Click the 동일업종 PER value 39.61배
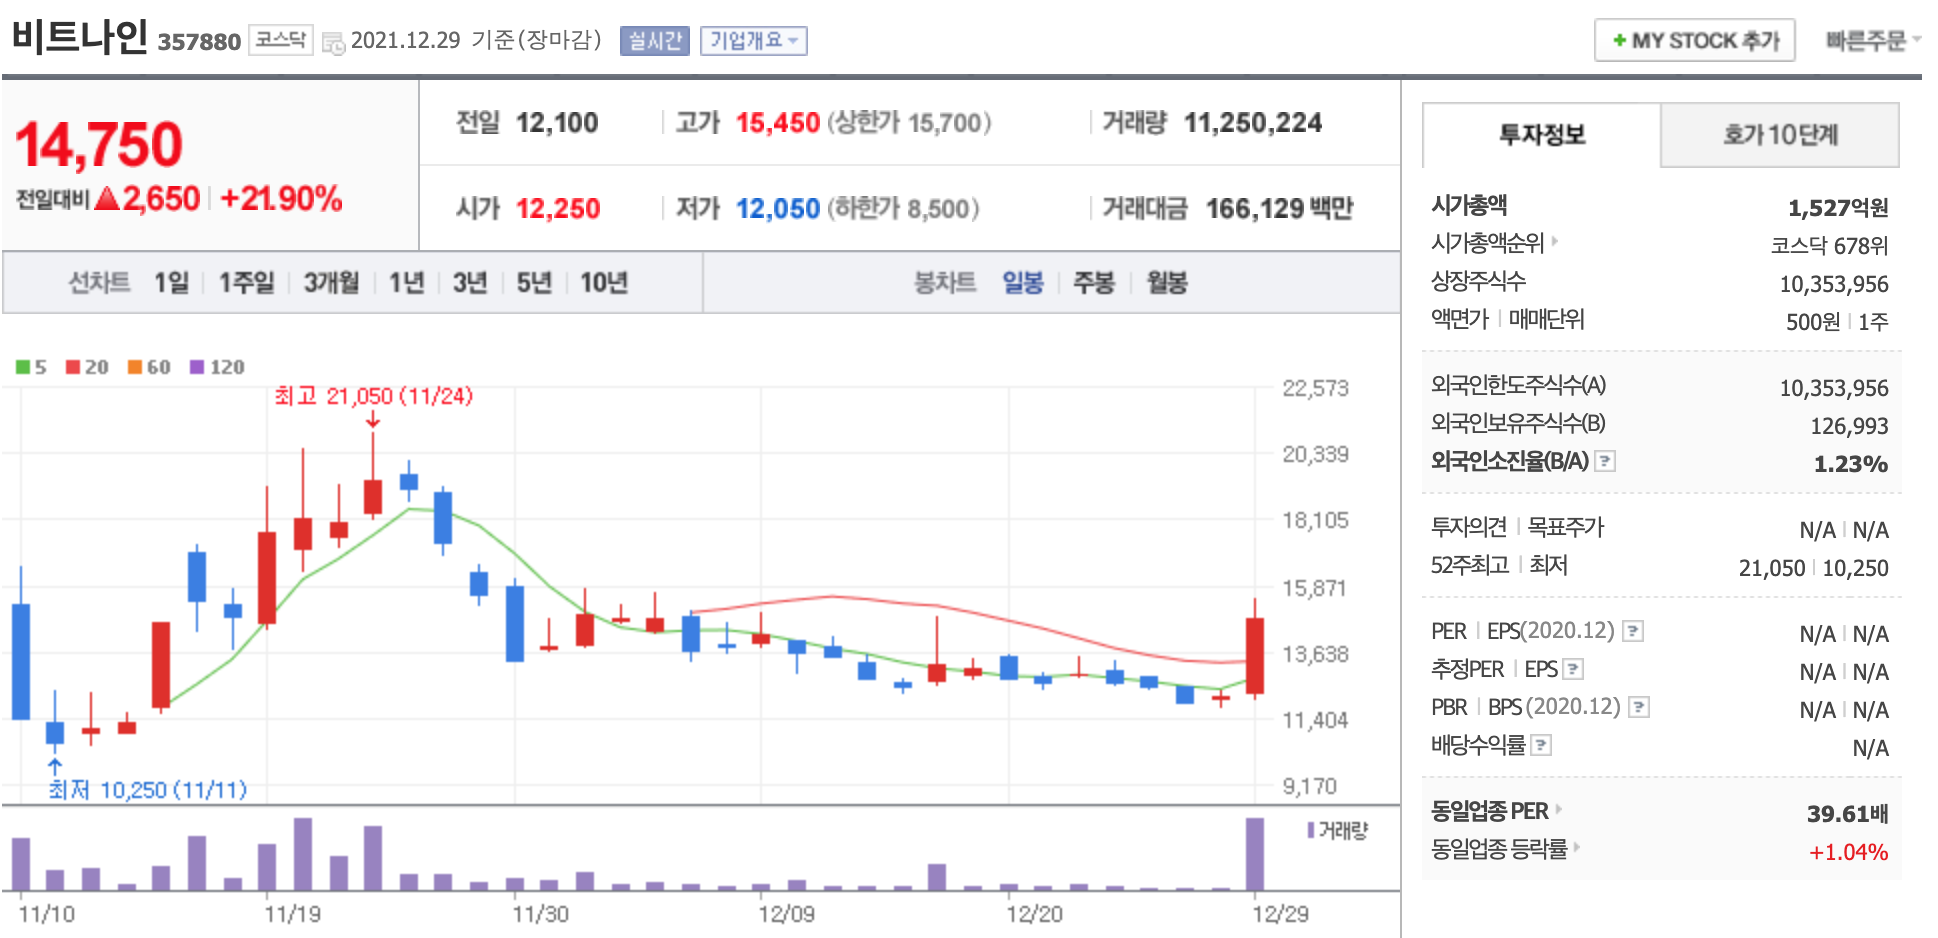 1847,814
